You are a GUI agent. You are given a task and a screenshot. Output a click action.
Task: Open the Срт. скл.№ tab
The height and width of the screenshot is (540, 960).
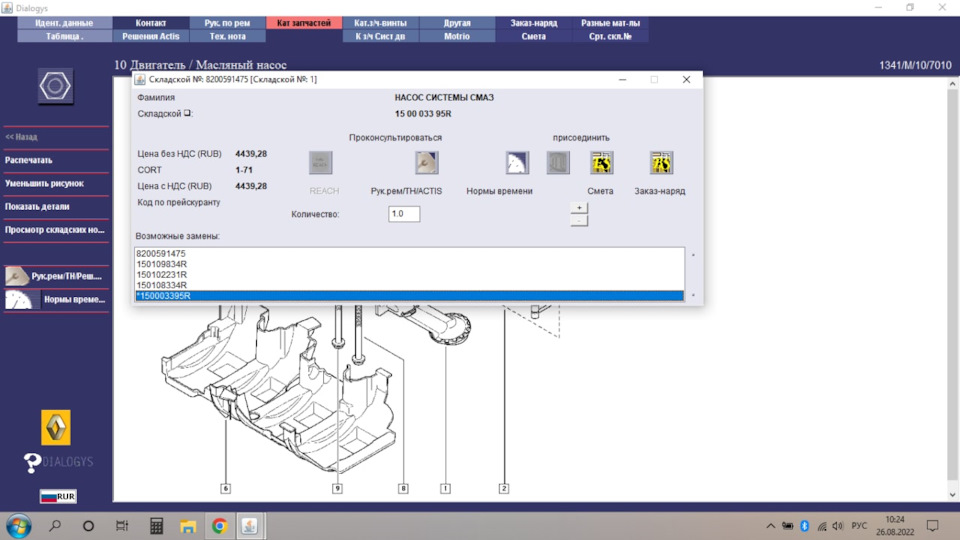tap(610, 36)
